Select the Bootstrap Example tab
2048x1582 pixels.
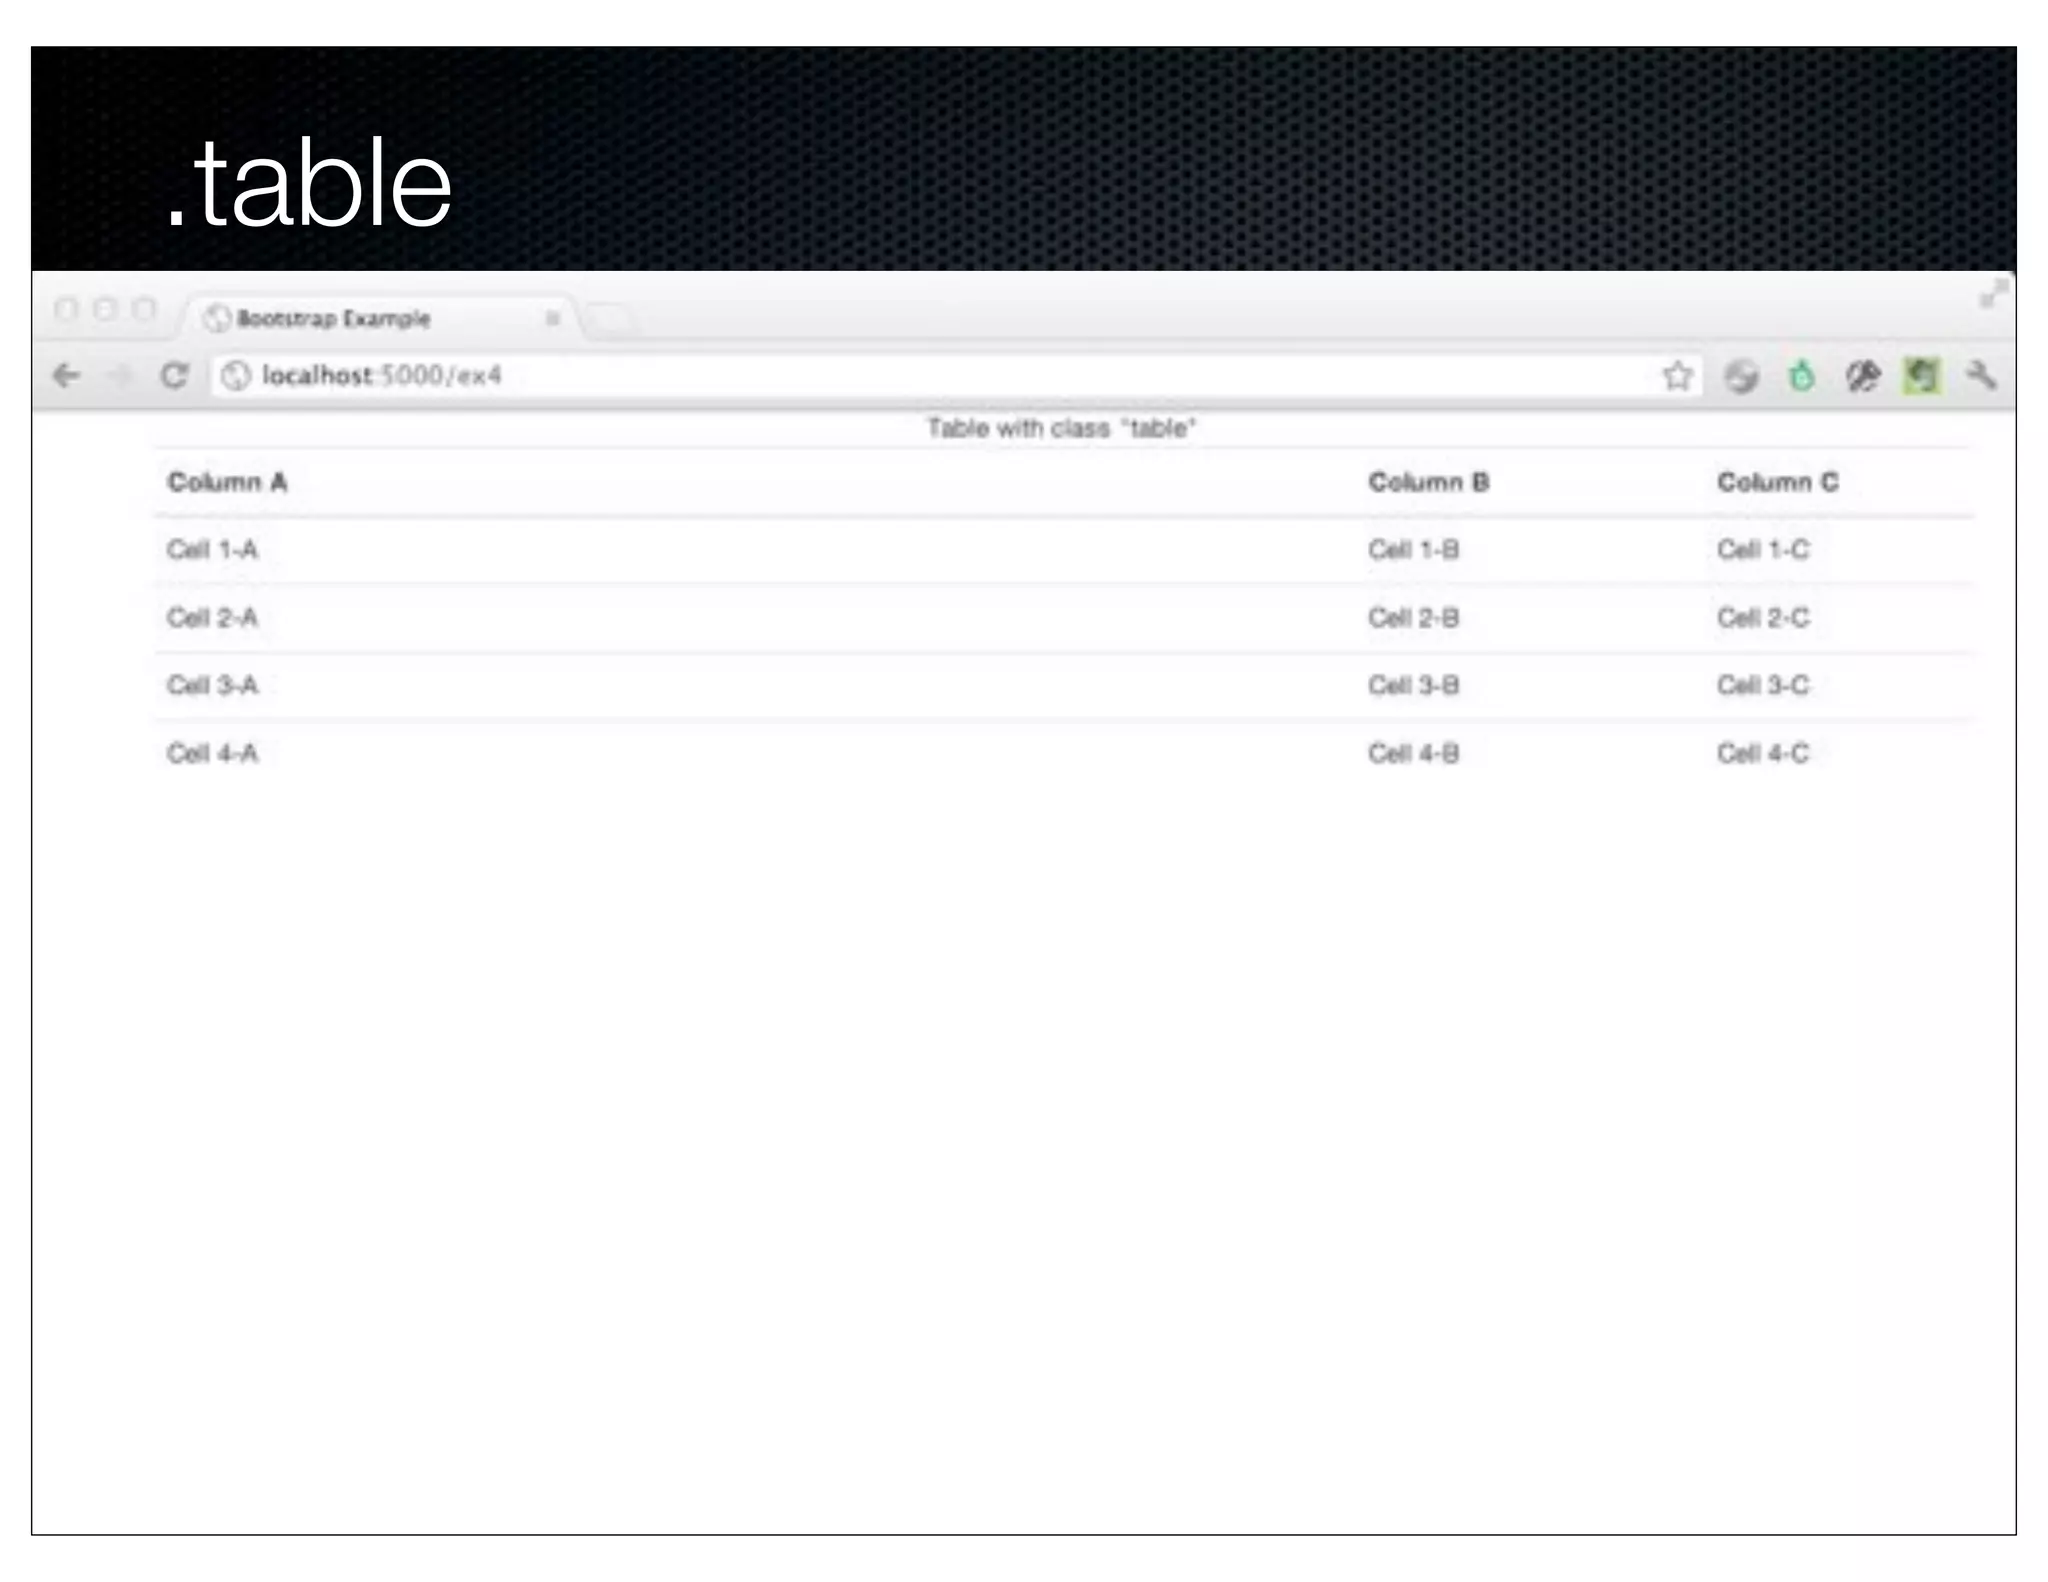334,319
